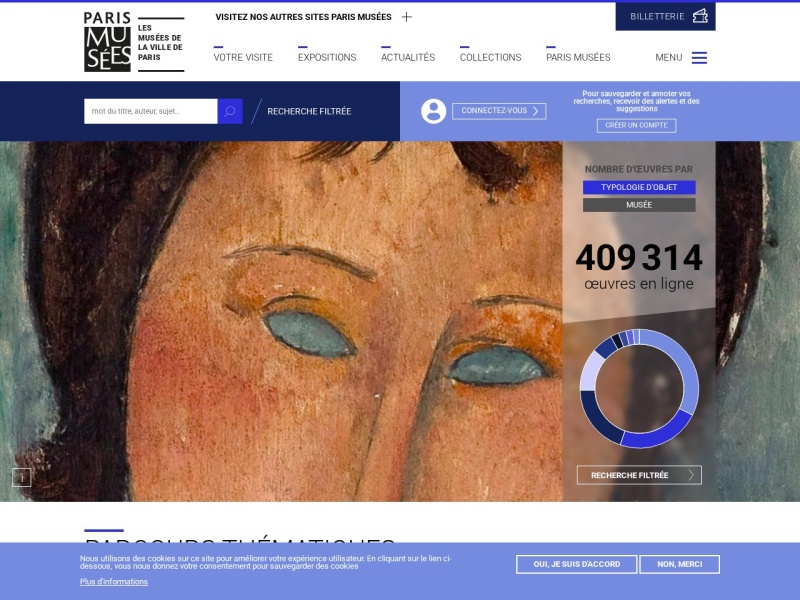Open the Expositions menu
This screenshot has height=600, width=800.
tap(327, 57)
